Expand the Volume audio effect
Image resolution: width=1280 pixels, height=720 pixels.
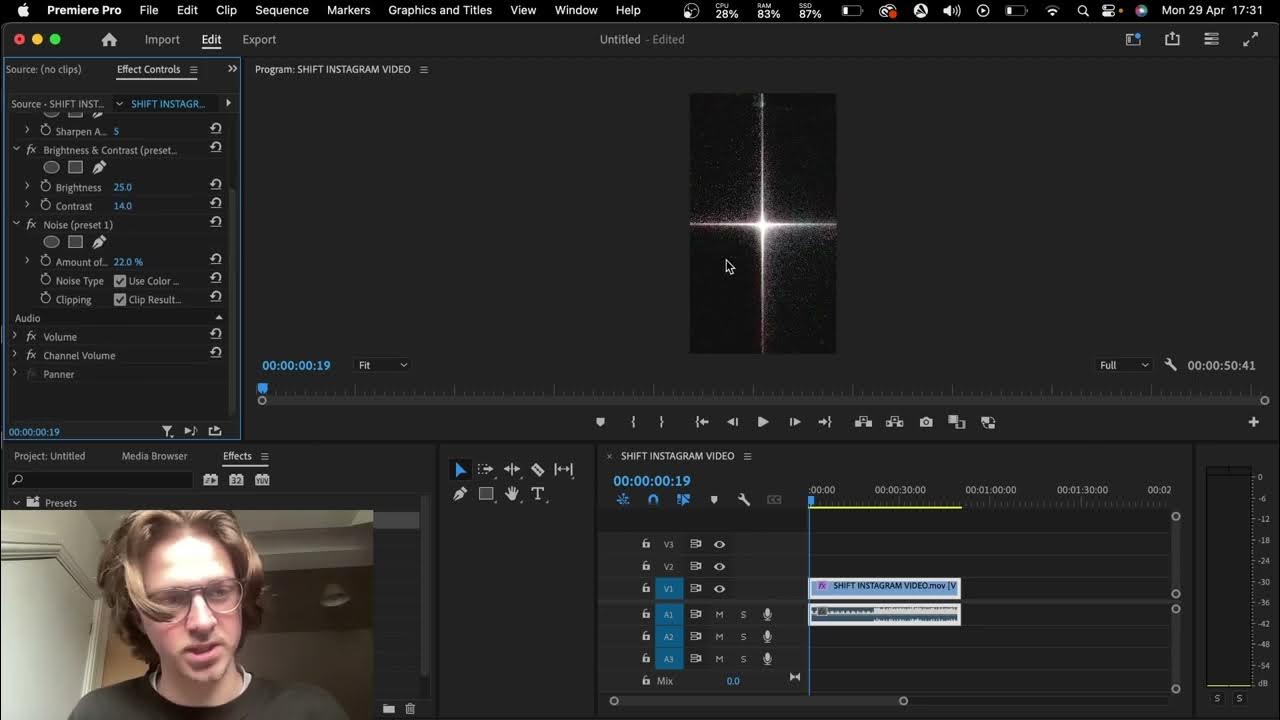pyautogui.click(x=14, y=337)
